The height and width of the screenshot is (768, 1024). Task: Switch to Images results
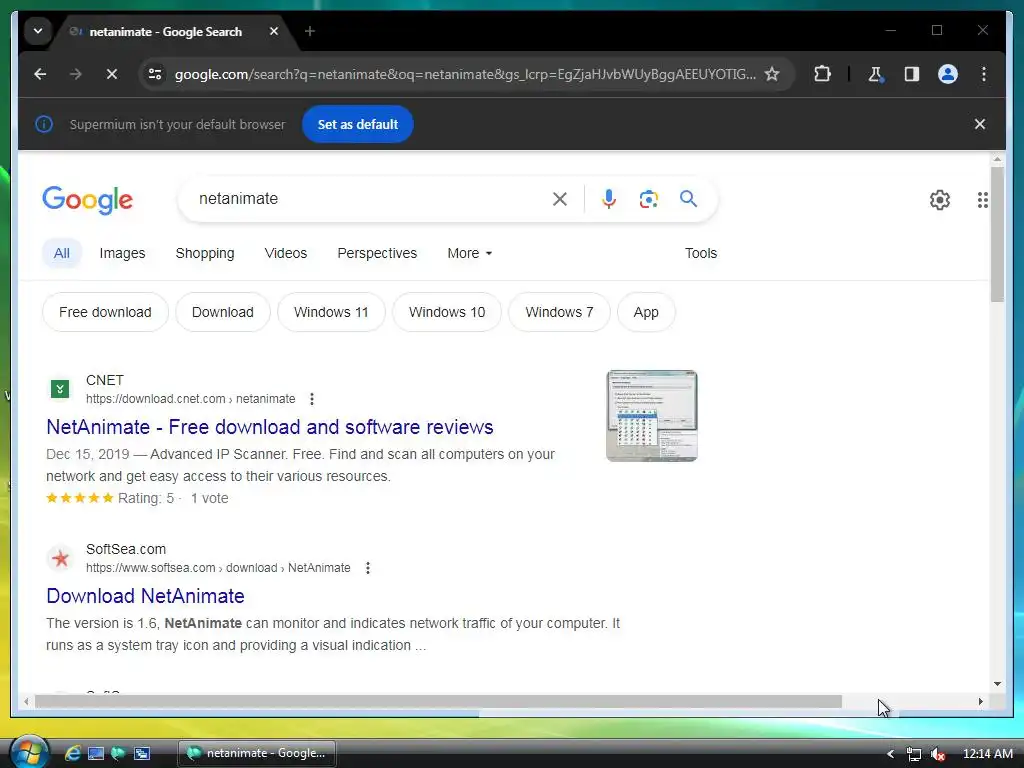coord(122,253)
